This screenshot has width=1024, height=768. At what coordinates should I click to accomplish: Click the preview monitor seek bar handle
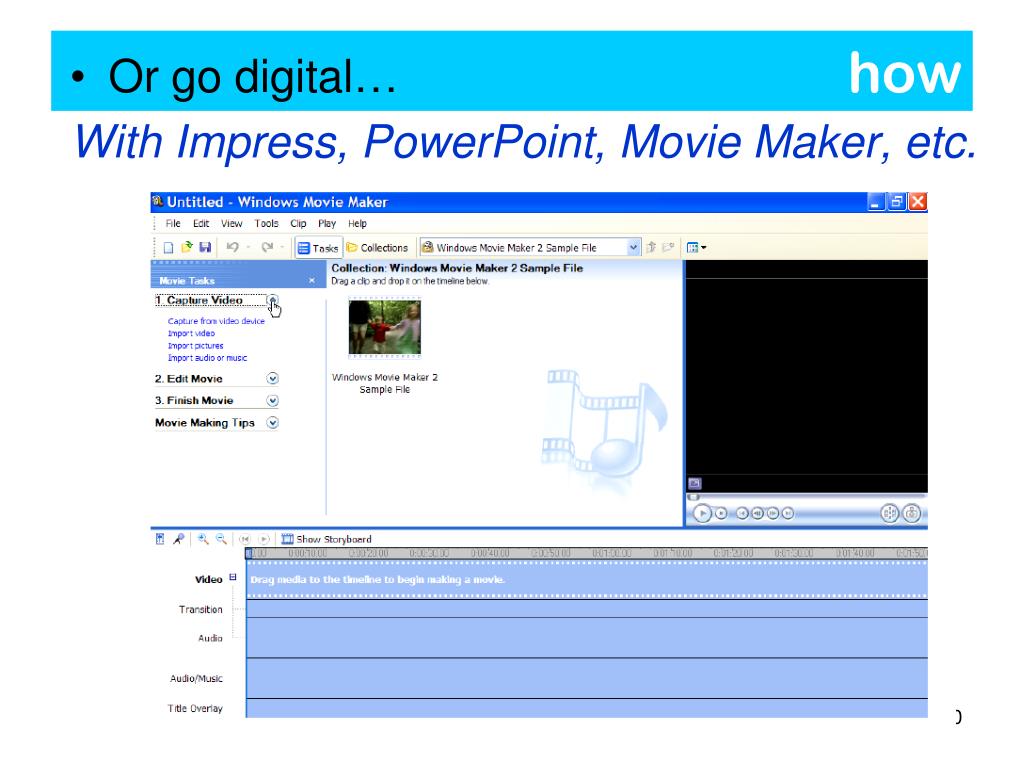(x=693, y=497)
